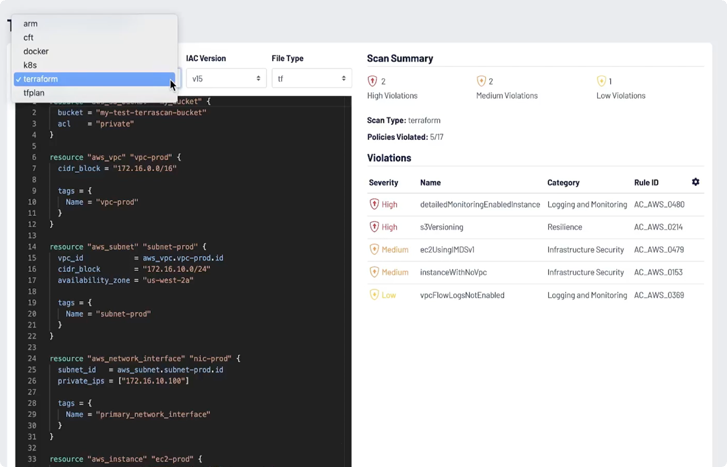727x467 pixels.
Task: Click the shield icon beside s3Versioning
Action: [375, 227]
